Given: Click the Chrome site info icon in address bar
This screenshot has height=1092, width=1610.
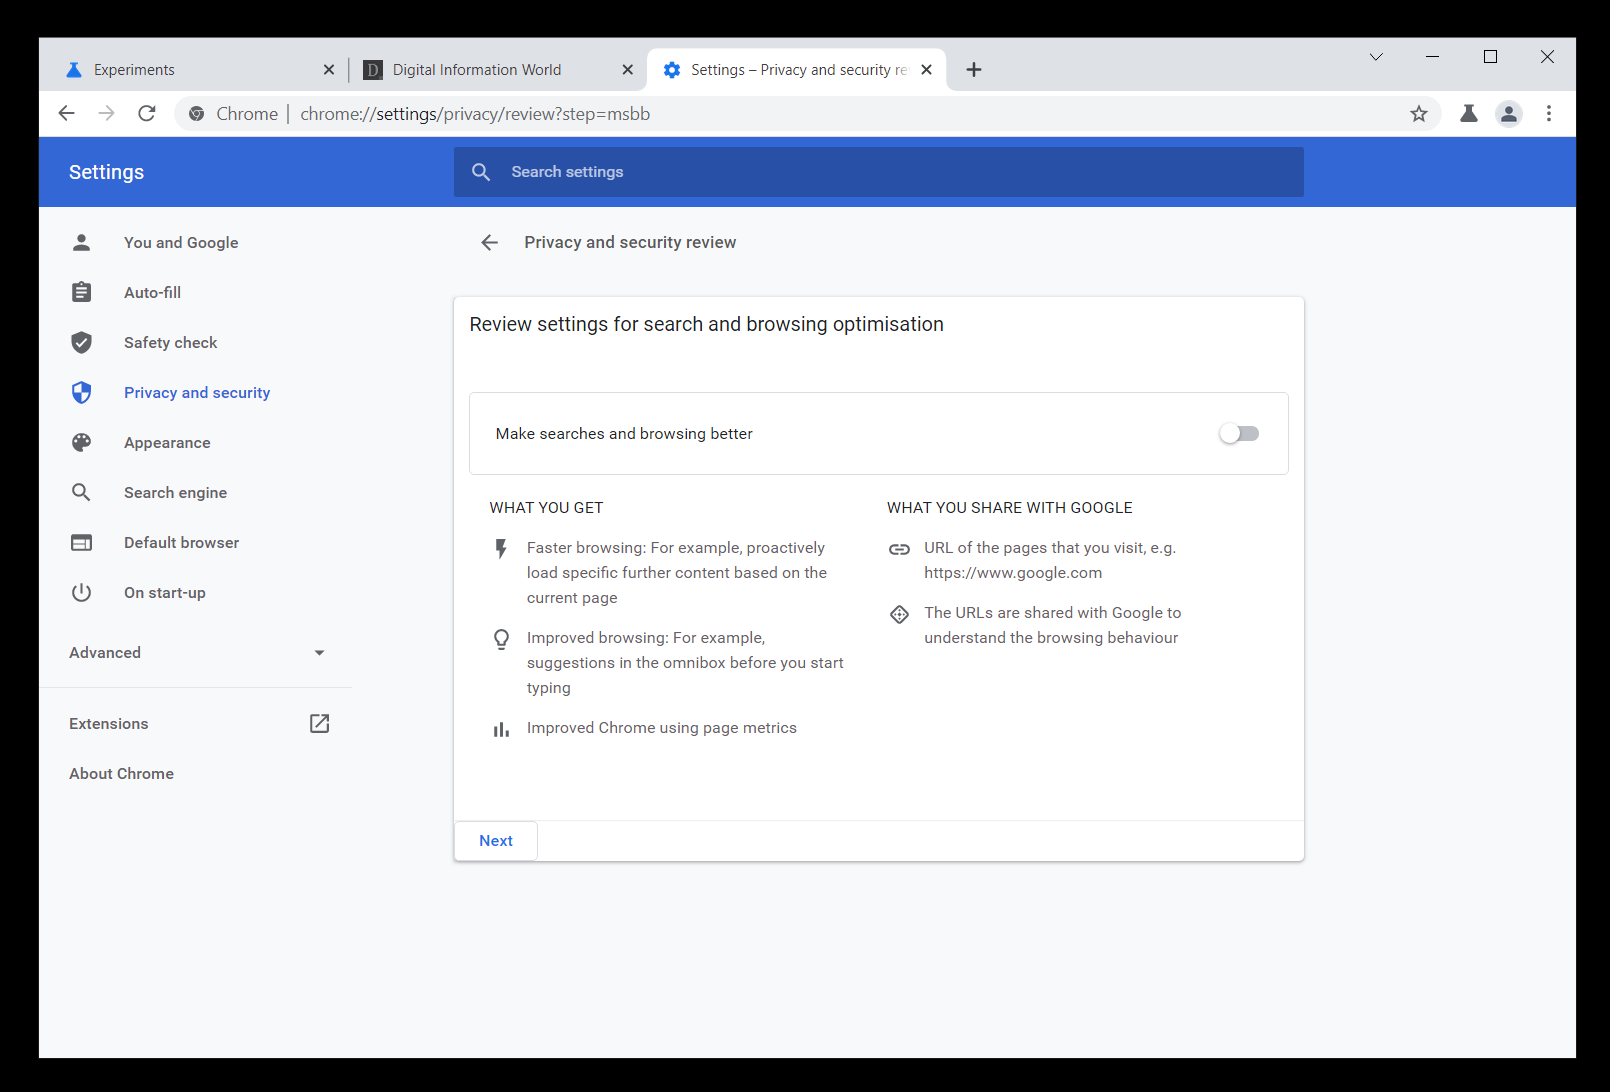Looking at the screenshot, I should [197, 114].
